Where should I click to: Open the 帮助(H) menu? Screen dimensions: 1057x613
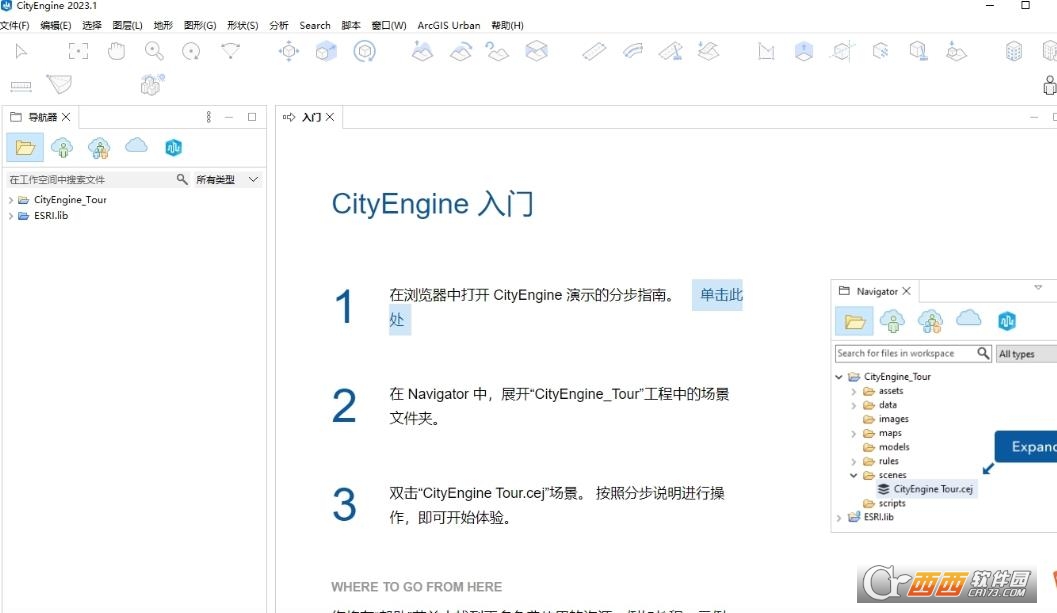507,25
